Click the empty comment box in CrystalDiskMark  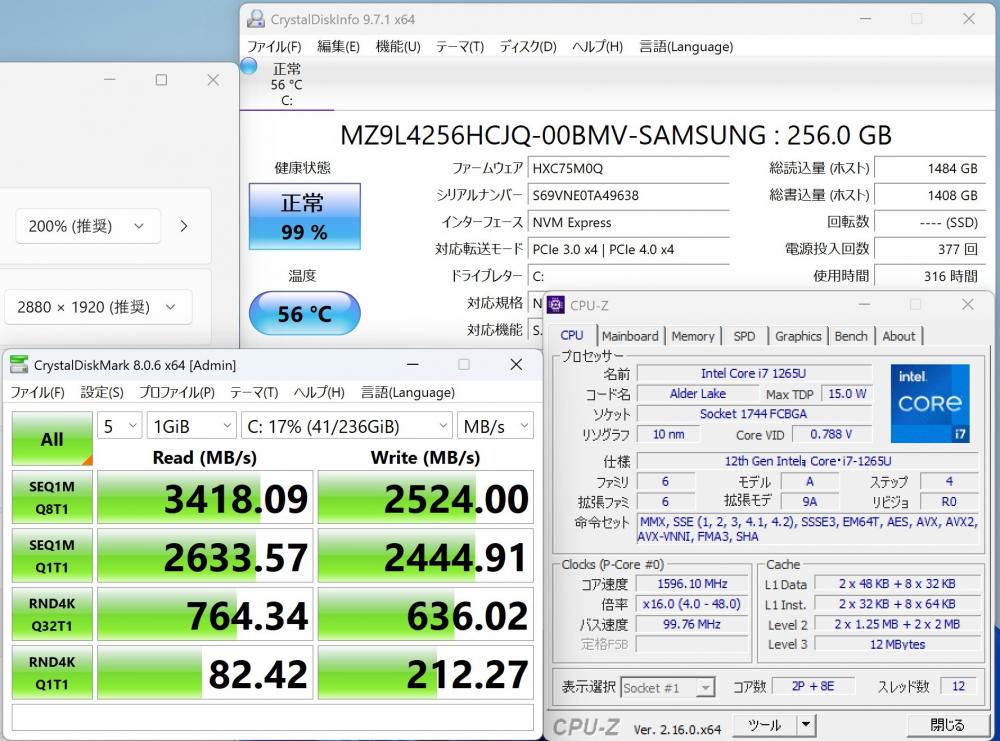272,717
